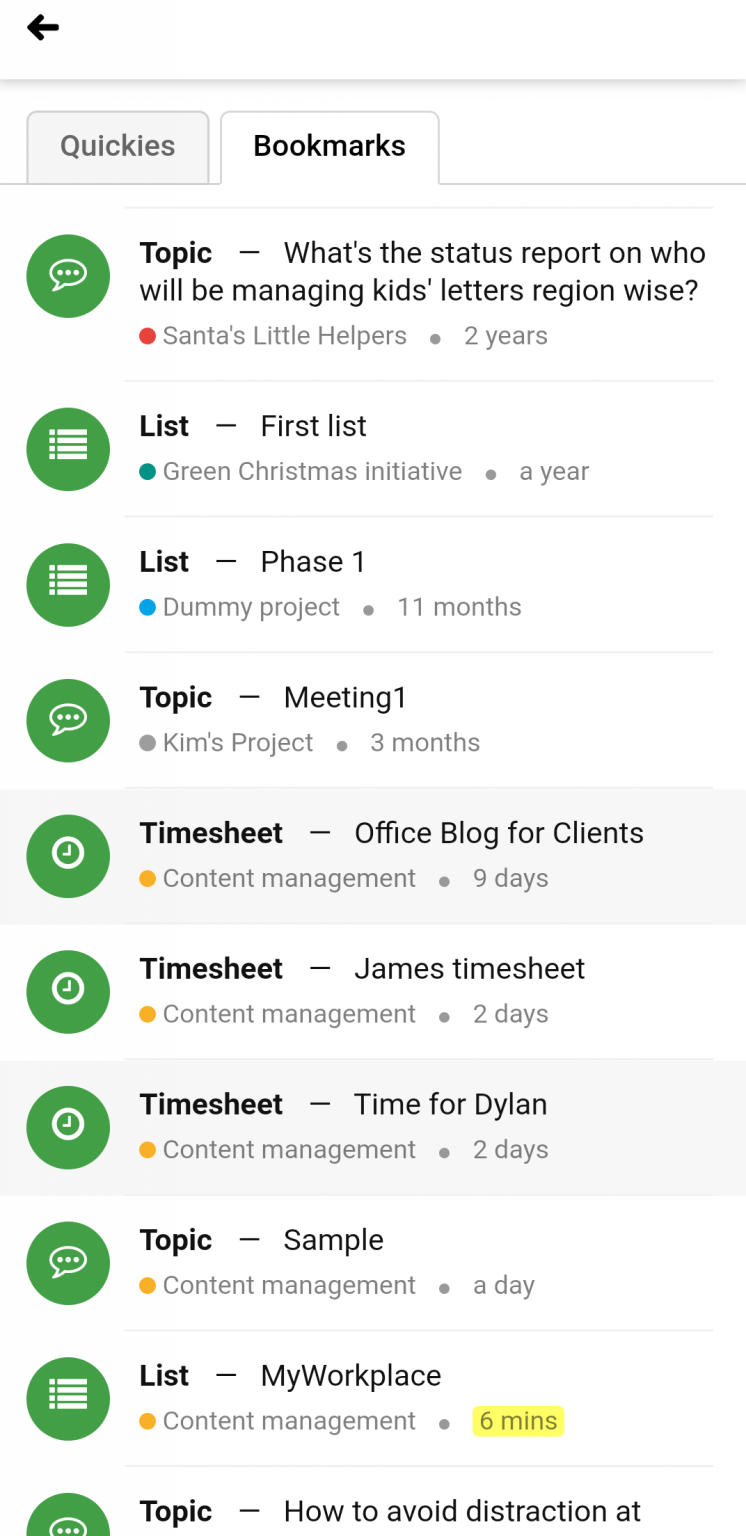This screenshot has height=1536, width=746.
Task: Tap the List icon beside Phase 1
Action: [67, 584]
